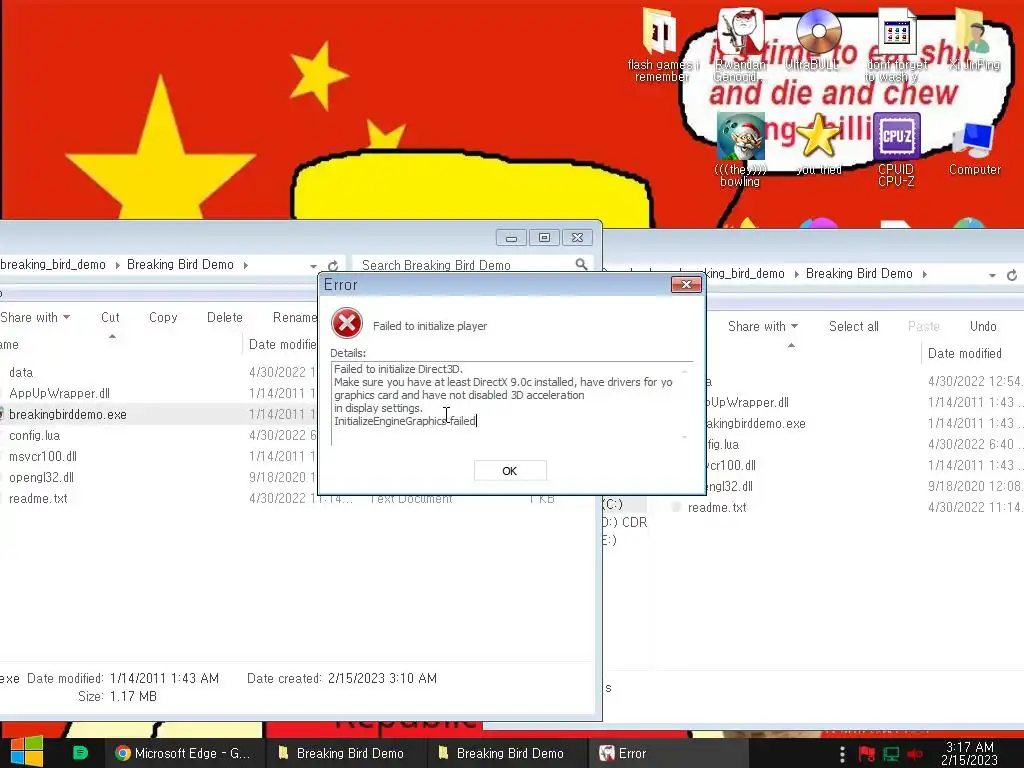Refresh the left Explorer window address bar
This screenshot has height=768, width=1024.
tap(333, 266)
